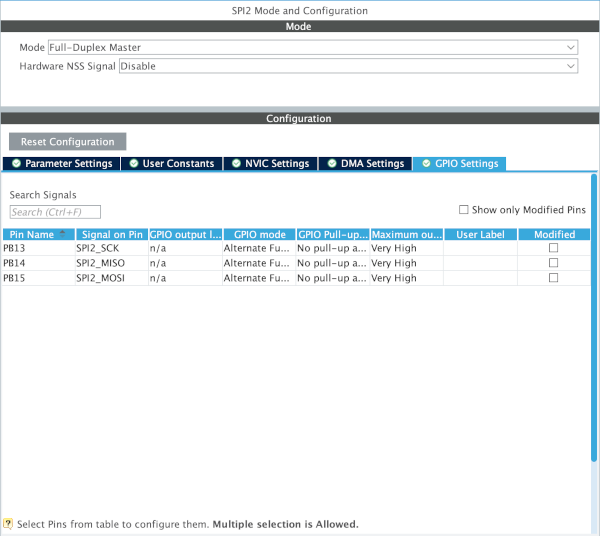Expand Hardware NSS Signal dropdown
600x536 pixels.
coord(348,66)
